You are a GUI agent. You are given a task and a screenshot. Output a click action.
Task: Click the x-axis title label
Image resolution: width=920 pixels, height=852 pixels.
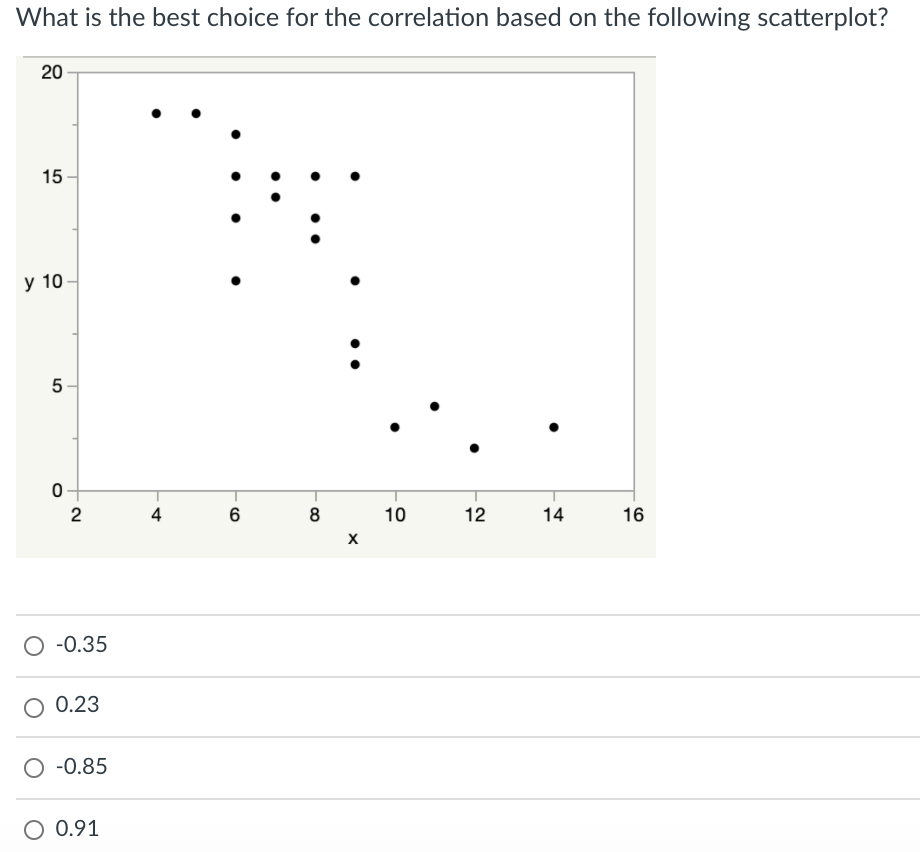[x=353, y=539]
